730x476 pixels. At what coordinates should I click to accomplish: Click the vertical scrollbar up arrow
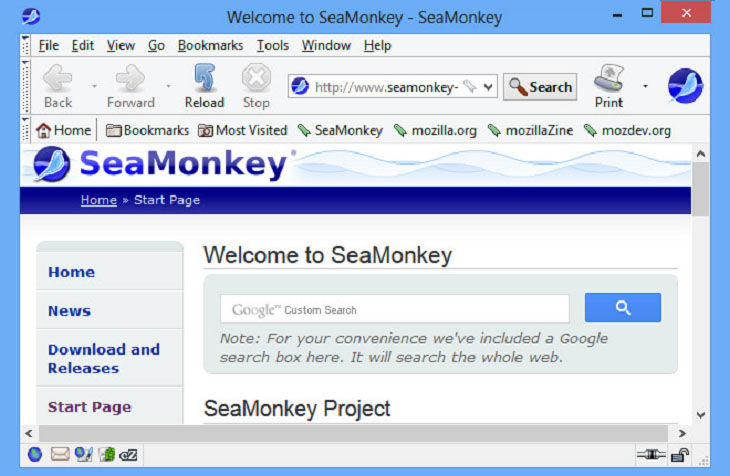[701, 154]
